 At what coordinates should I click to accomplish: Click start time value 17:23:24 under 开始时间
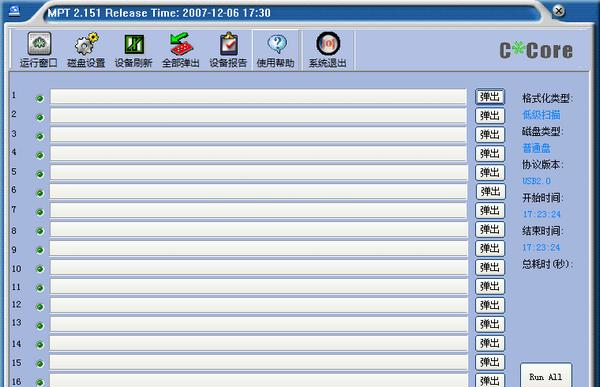(x=541, y=214)
